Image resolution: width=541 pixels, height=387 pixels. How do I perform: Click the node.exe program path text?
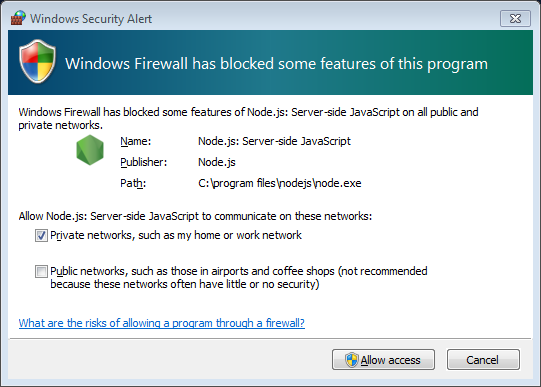tap(280, 183)
